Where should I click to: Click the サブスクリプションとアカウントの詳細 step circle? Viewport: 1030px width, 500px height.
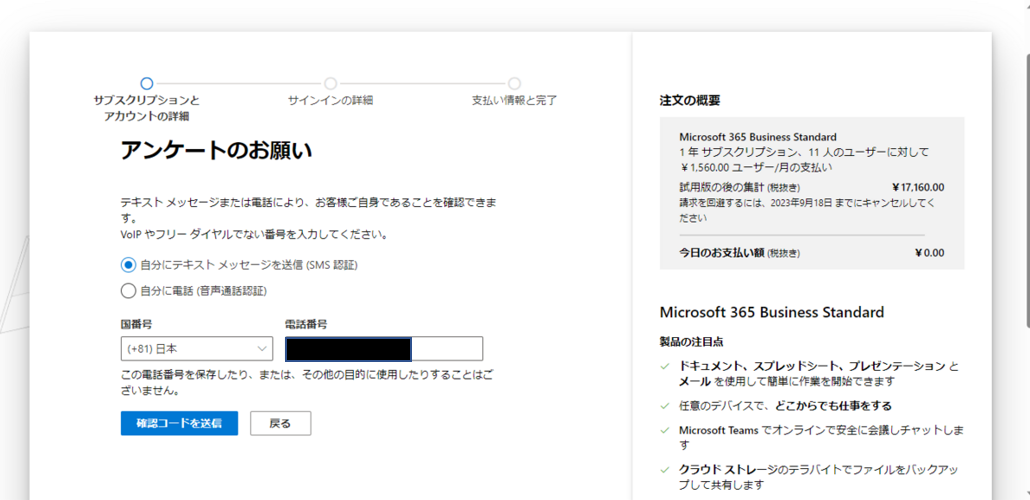point(146,83)
